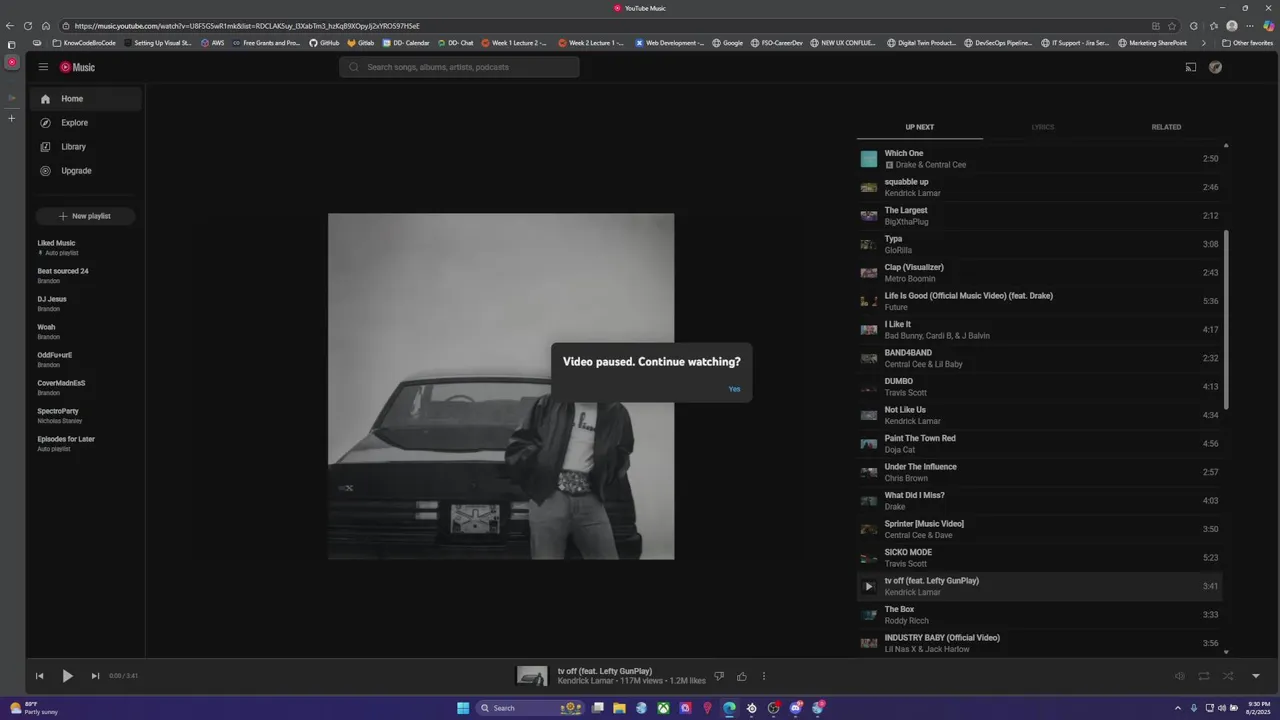Select INDUSTRY BABY in queue
This screenshot has height=720, width=1280.
1040,643
